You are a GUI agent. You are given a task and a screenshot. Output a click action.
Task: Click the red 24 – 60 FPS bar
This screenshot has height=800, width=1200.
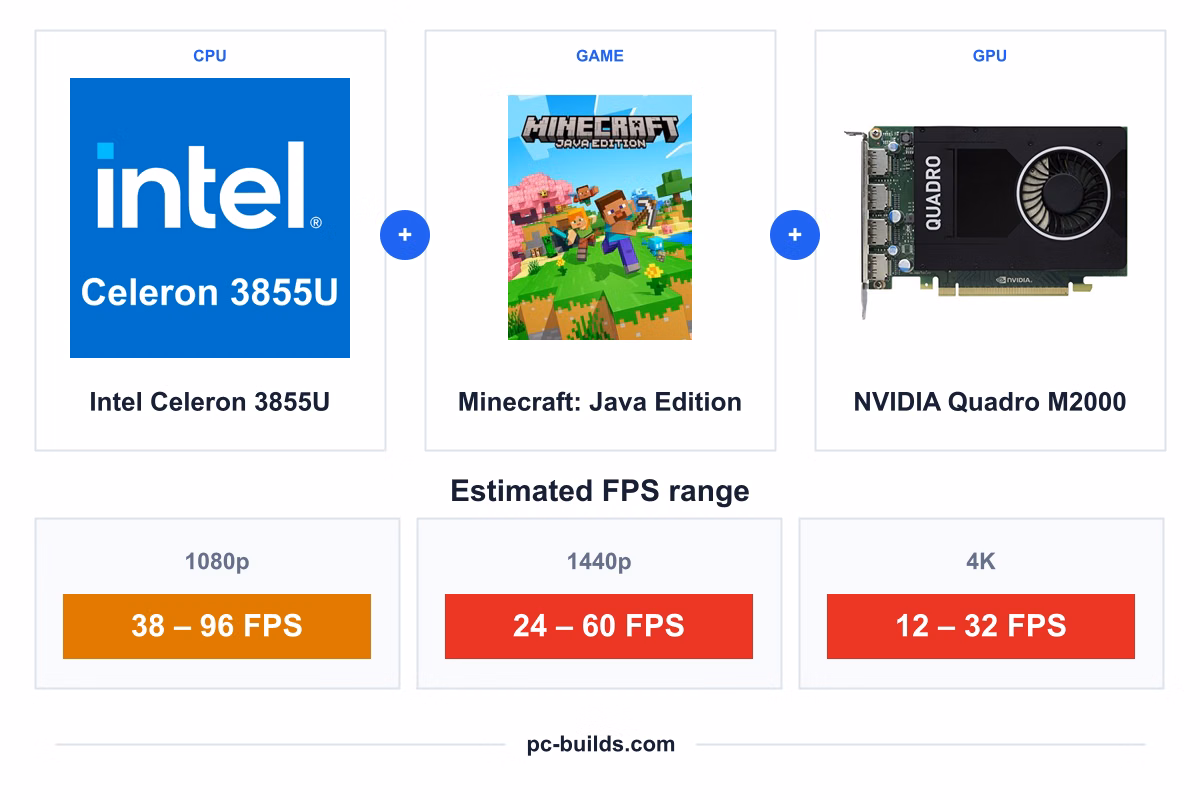tap(599, 626)
